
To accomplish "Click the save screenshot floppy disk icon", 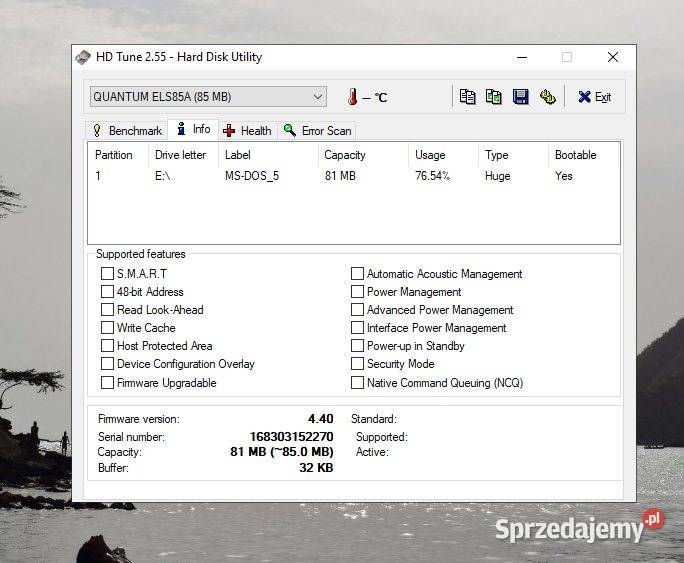I will [520, 96].
